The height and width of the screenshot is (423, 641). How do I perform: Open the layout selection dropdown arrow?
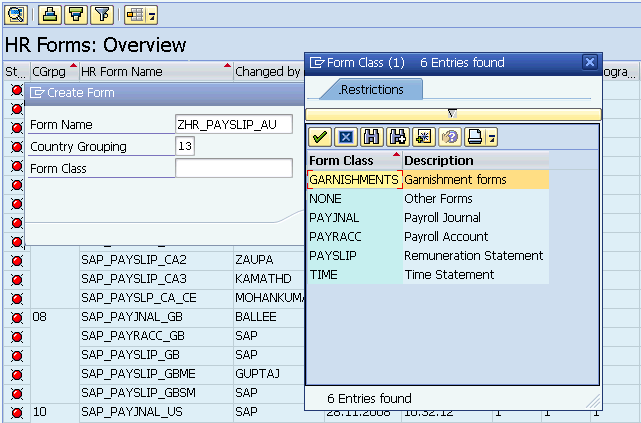[152, 15]
